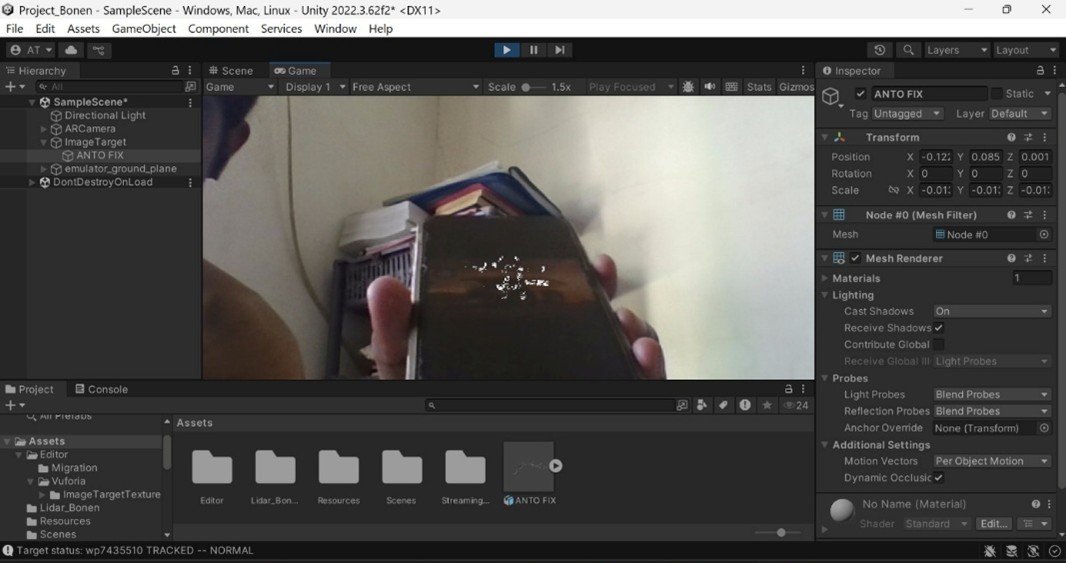1066x563 pixels.
Task: Open the cloud services icon
Action: coord(71,50)
